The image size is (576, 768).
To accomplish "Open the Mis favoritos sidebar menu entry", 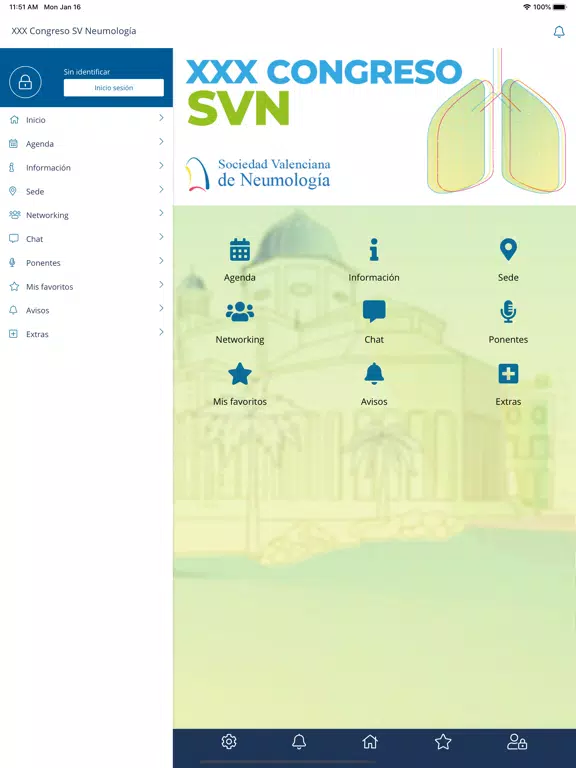I will (x=86, y=287).
